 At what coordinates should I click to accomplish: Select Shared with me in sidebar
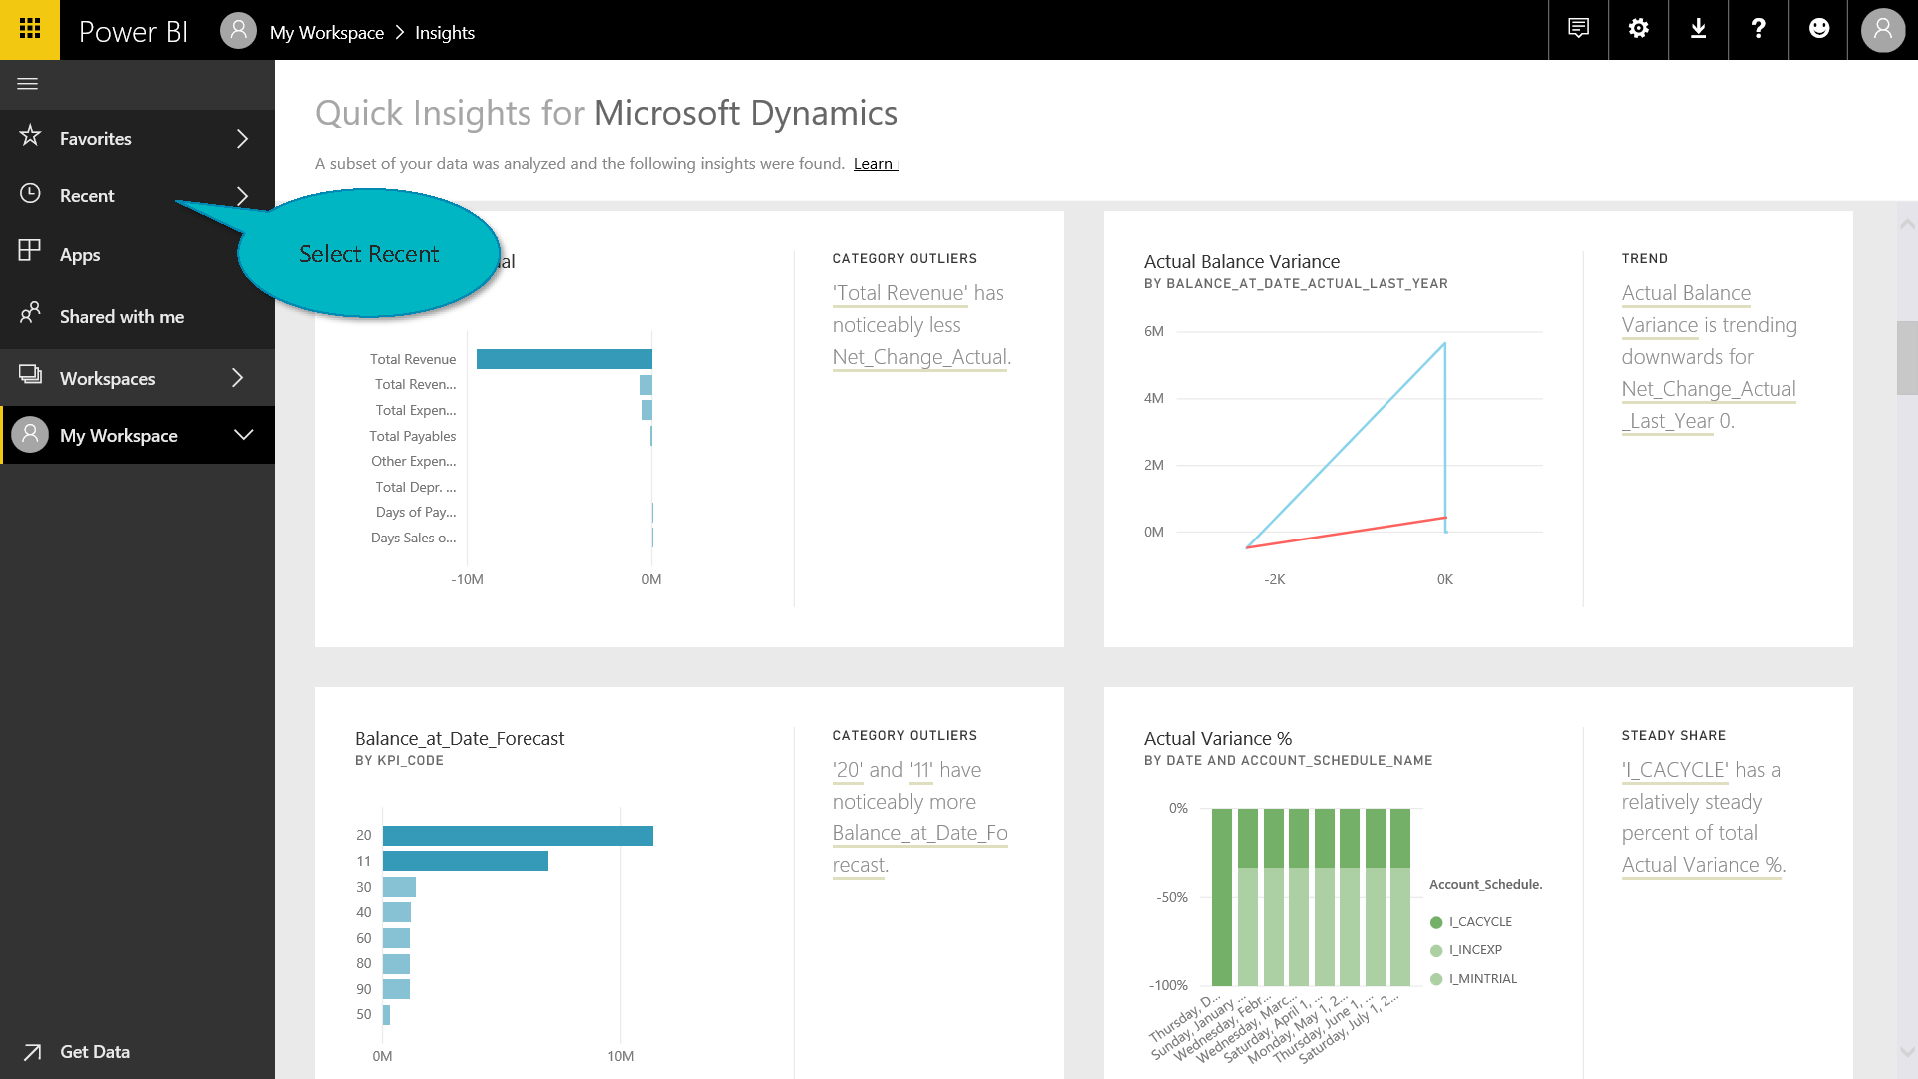121,317
